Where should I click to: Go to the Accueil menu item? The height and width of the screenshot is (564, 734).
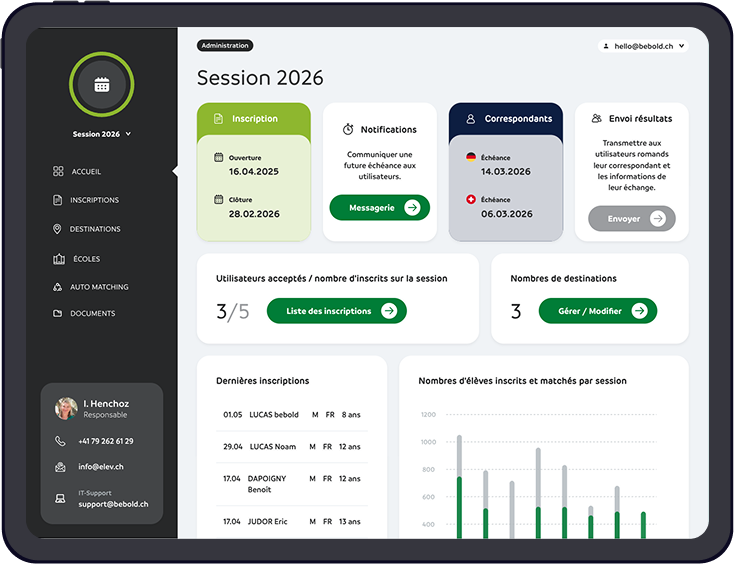click(x=85, y=172)
